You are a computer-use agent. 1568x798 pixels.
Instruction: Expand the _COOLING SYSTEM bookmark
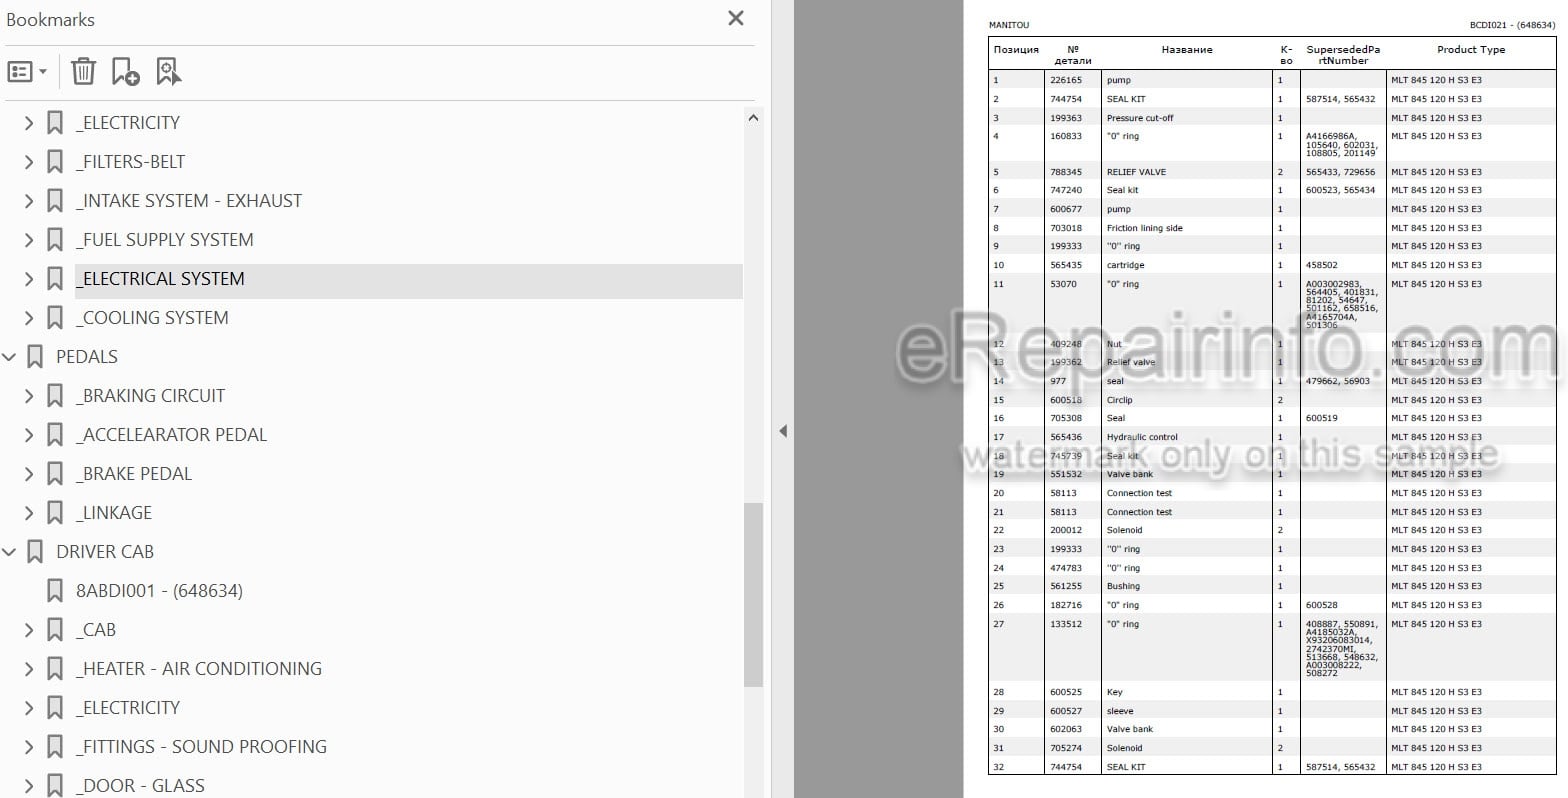tap(29, 318)
